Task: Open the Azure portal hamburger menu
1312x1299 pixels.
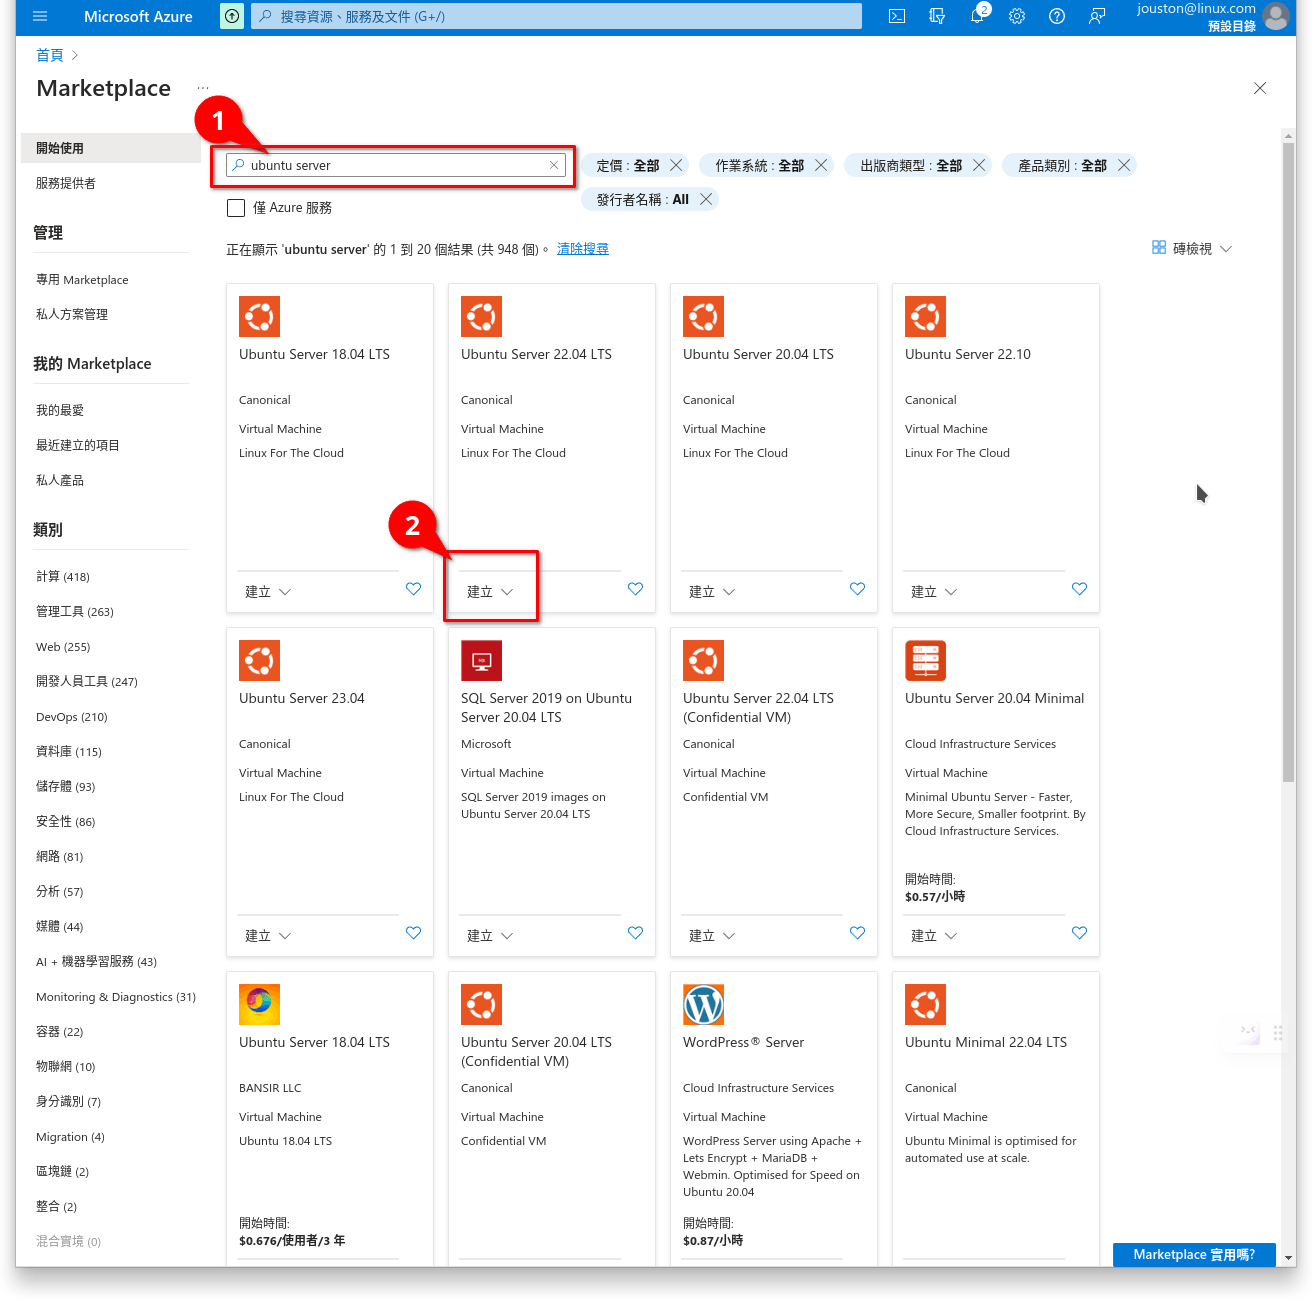Action: pyautogui.click(x=40, y=16)
